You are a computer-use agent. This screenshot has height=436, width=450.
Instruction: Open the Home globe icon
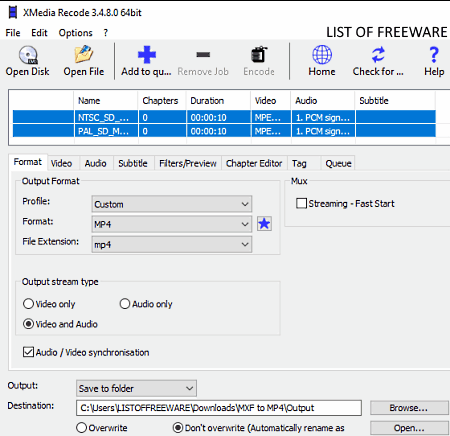(x=322, y=55)
